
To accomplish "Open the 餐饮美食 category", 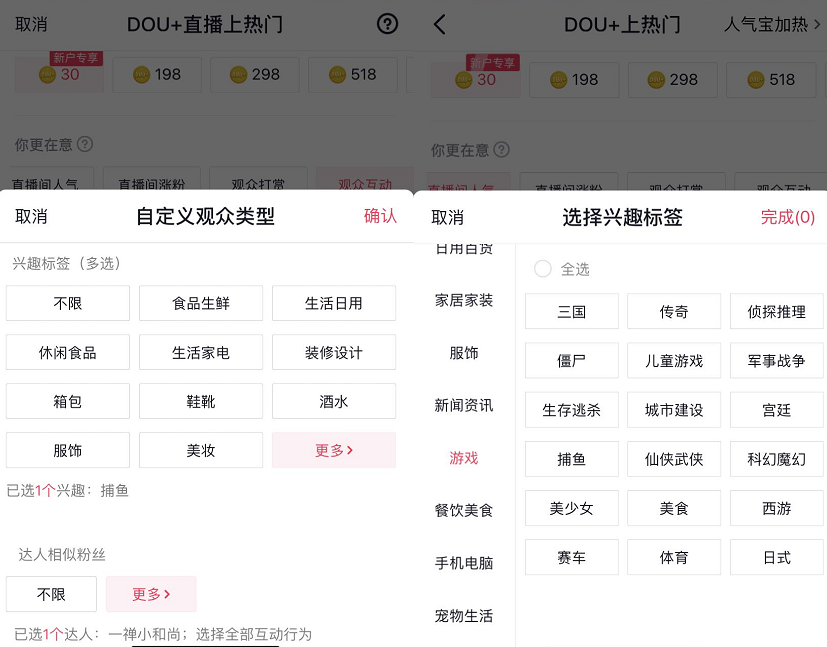I will [x=464, y=510].
